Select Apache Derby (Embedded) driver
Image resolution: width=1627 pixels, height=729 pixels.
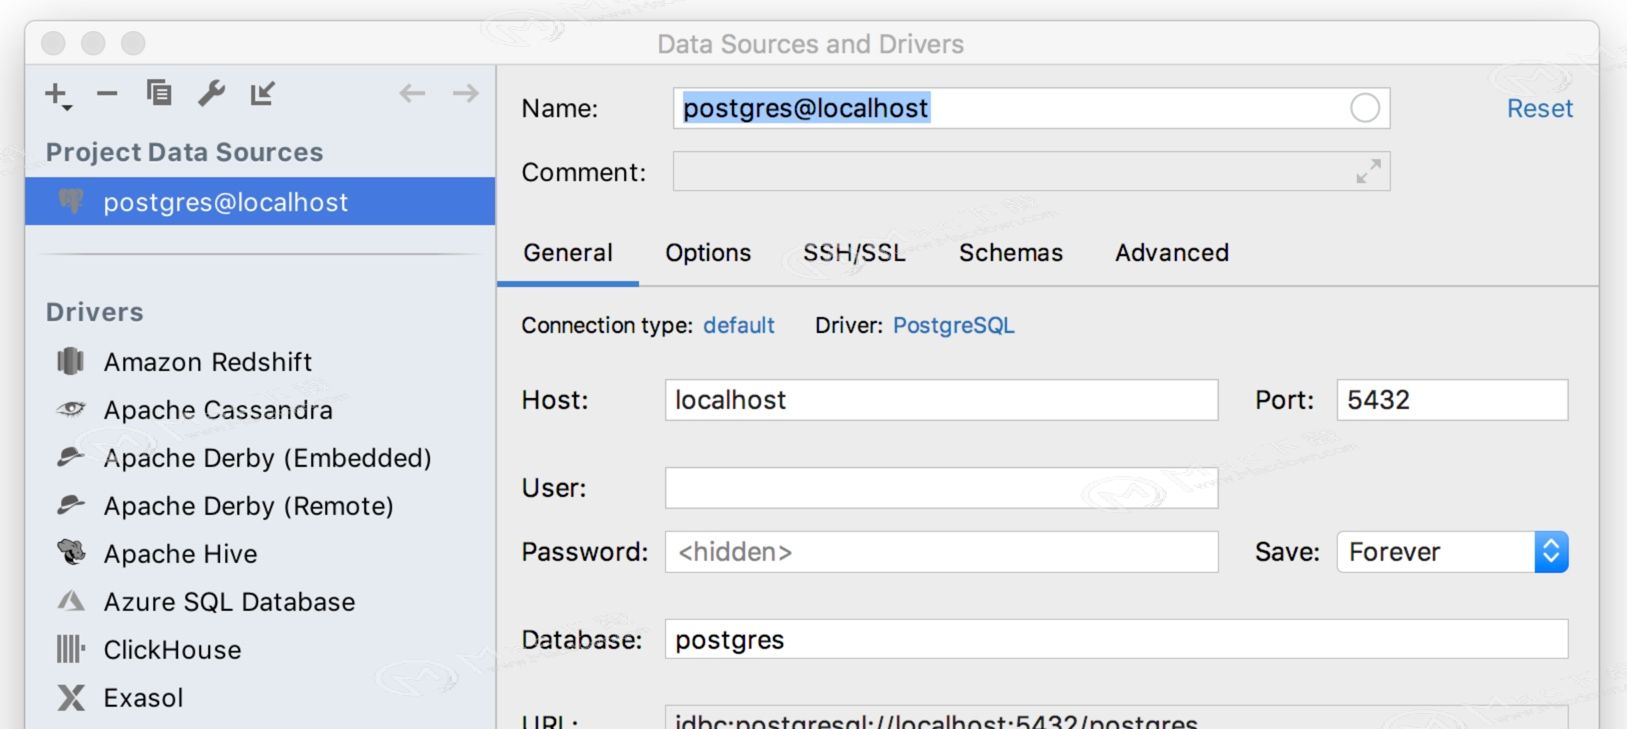267,457
